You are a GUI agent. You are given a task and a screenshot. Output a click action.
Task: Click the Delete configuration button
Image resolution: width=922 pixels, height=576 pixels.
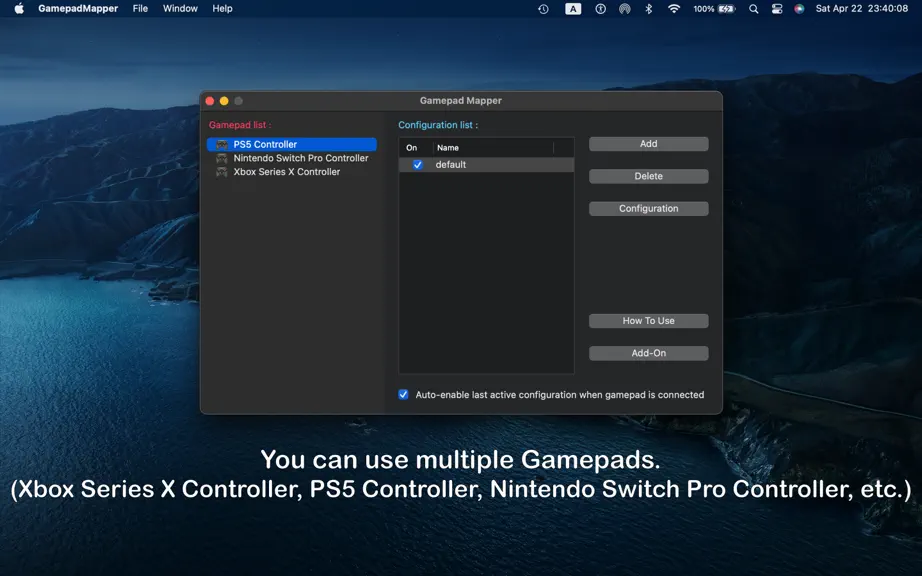649,176
